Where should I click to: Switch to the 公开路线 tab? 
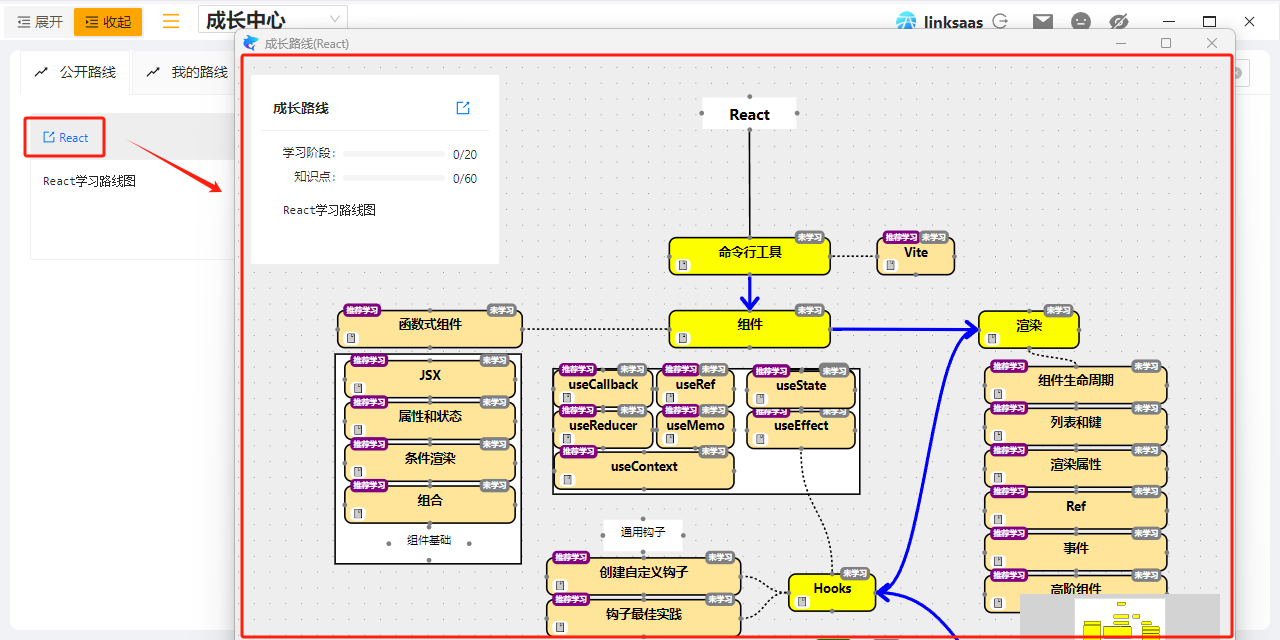(x=75, y=72)
